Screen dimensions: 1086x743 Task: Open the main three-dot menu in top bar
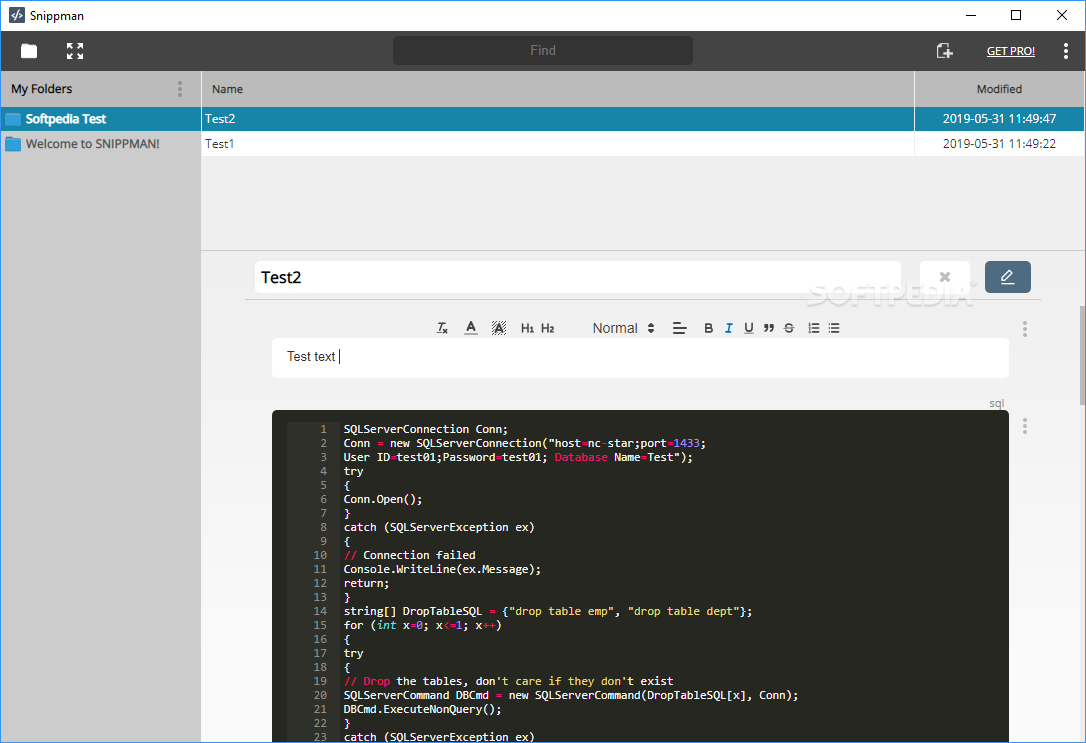coord(1065,51)
